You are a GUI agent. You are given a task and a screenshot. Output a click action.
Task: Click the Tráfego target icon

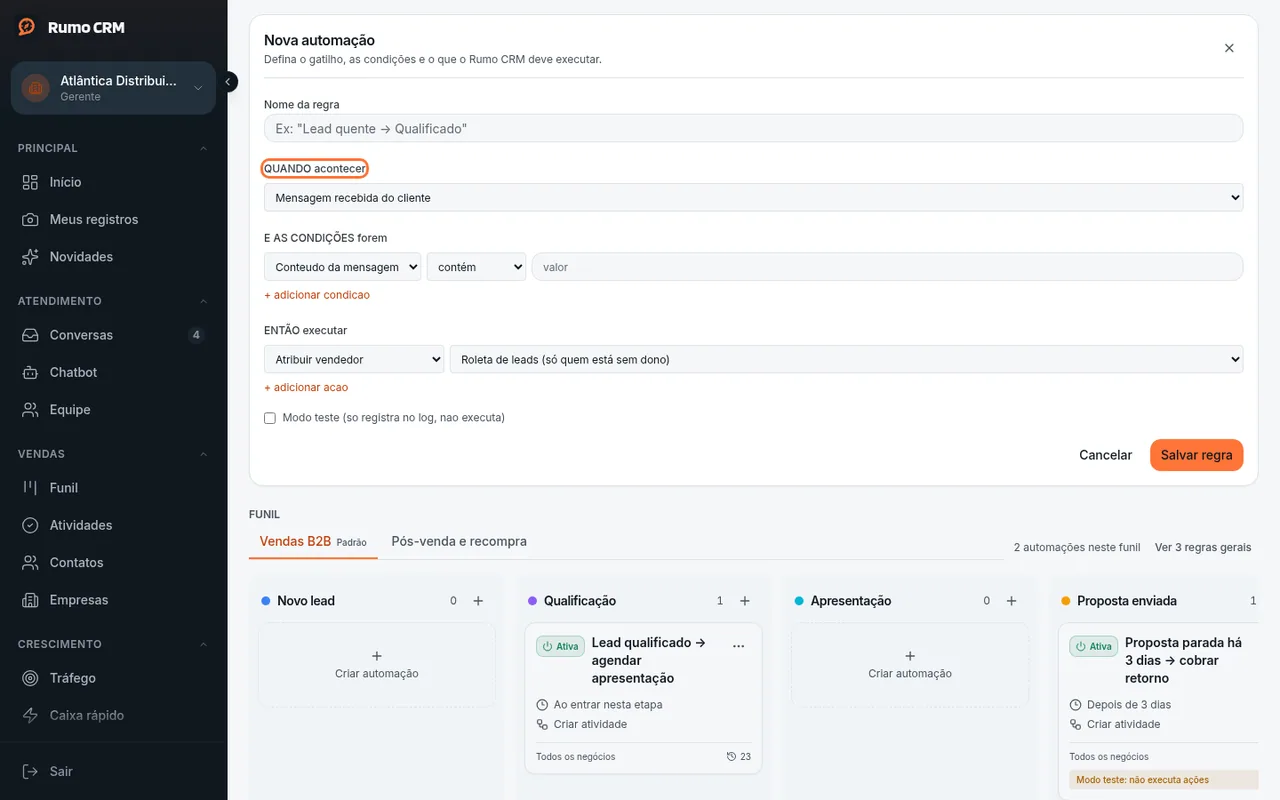point(31,678)
